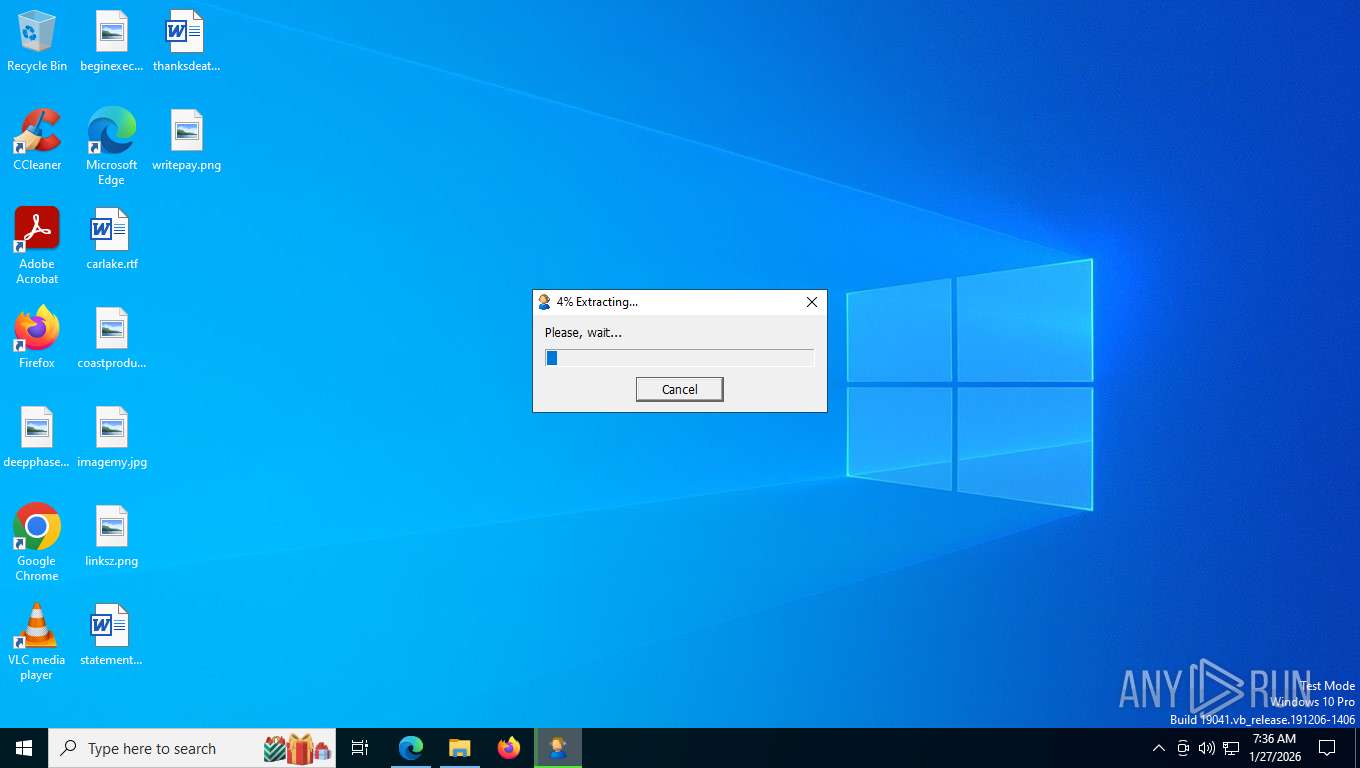
Task: Select the imagemy.jpg file icon
Action: click(x=112, y=437)
